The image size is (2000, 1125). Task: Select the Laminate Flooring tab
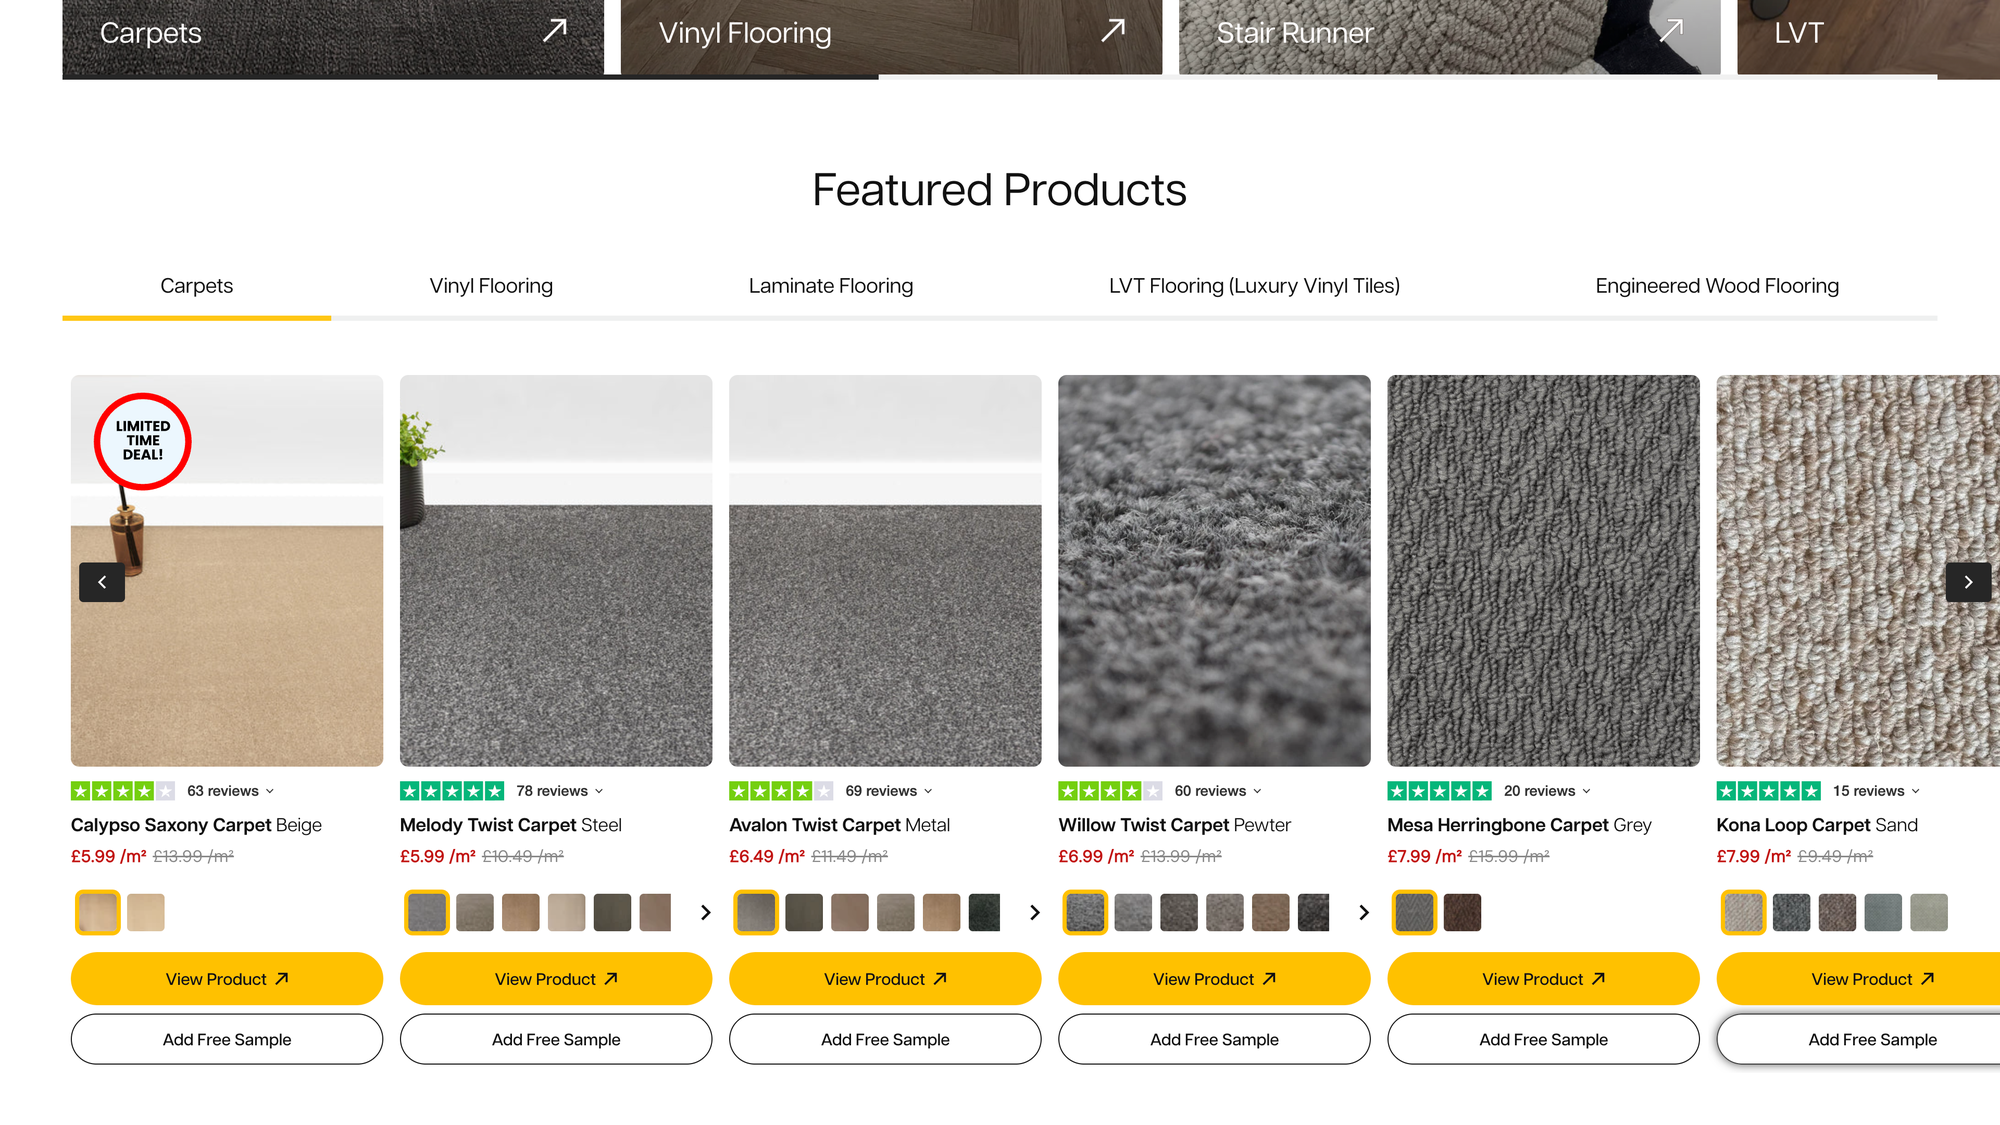click(x=831, y=286)
